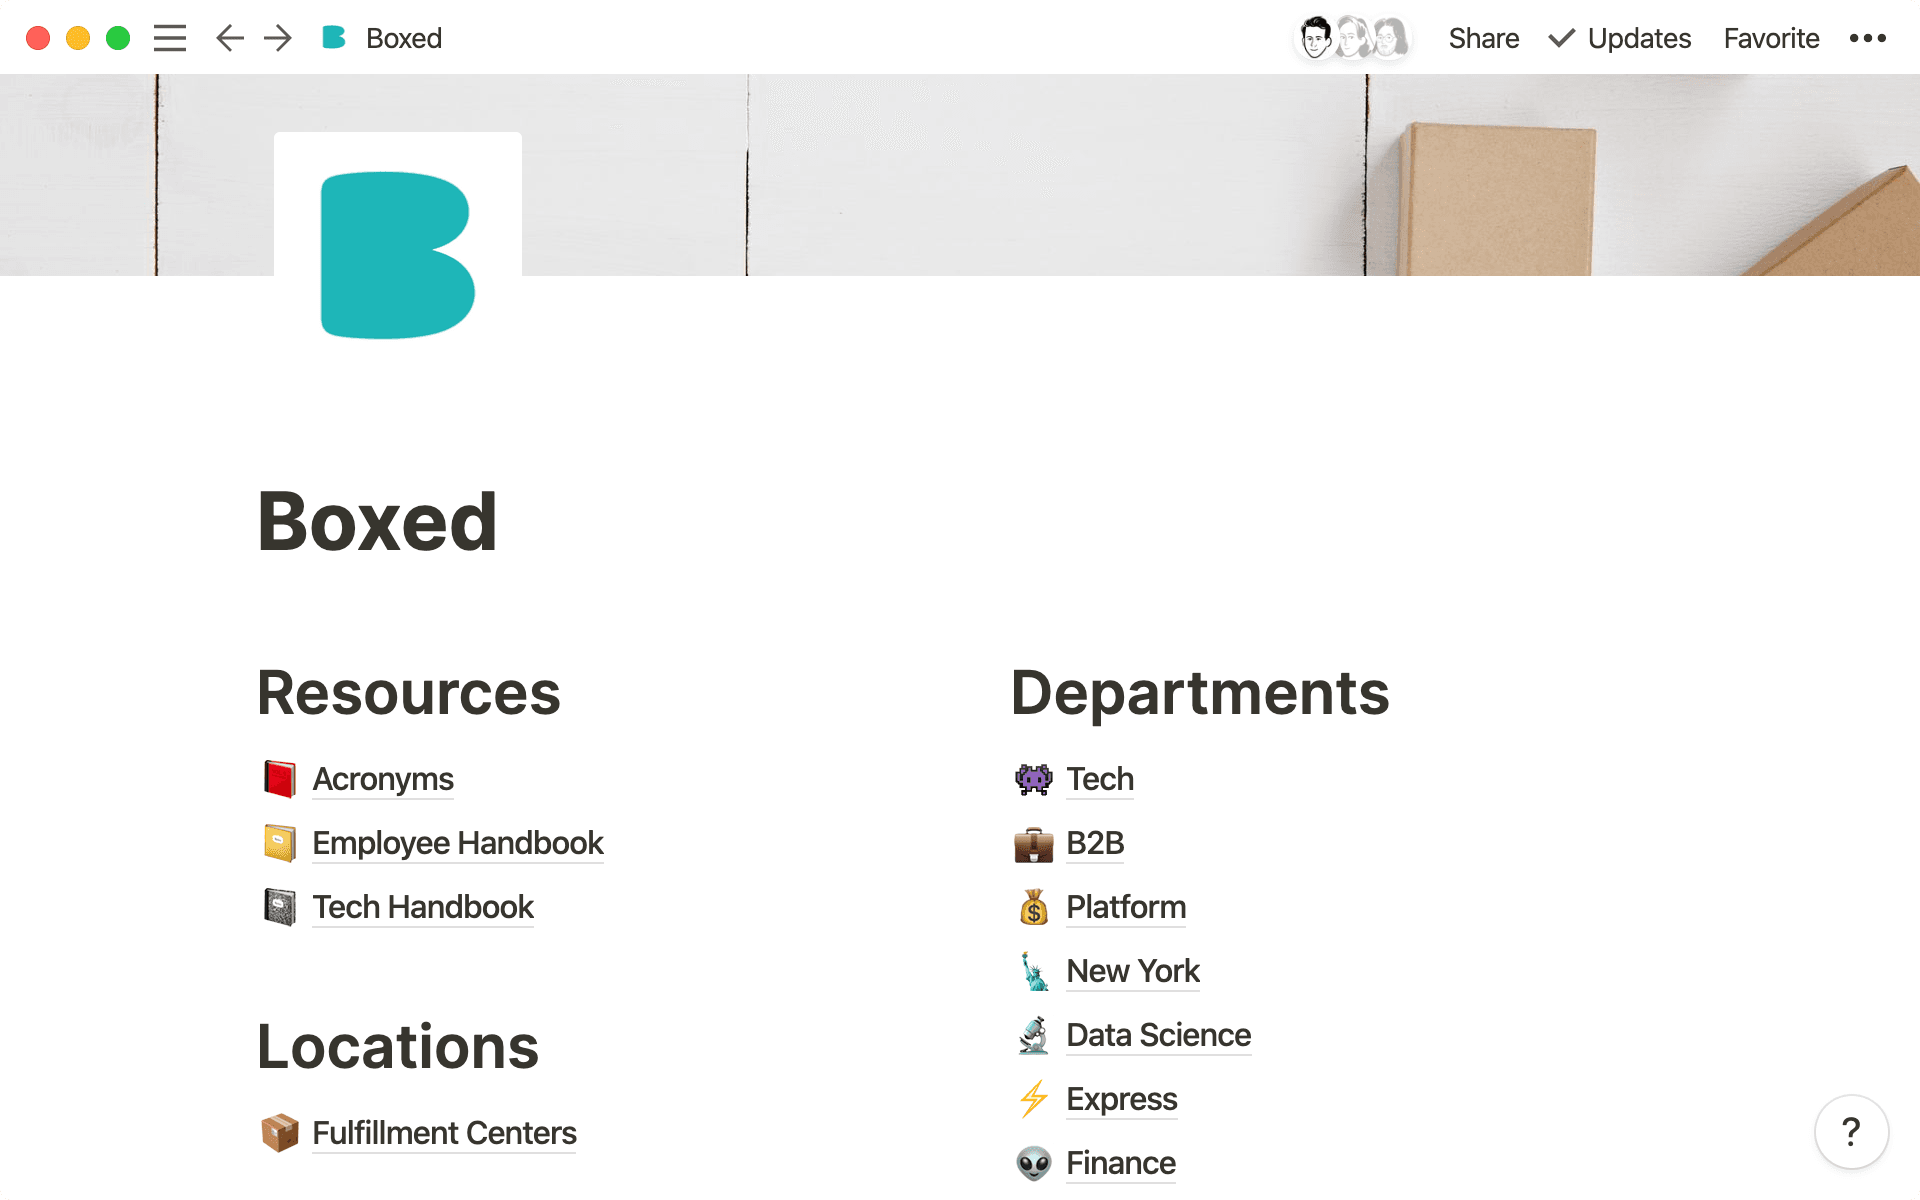Click the lightning bolt icon beside Express
The width and height of the screenshot is (1920, 1200).
(x=1034, y=1099)
